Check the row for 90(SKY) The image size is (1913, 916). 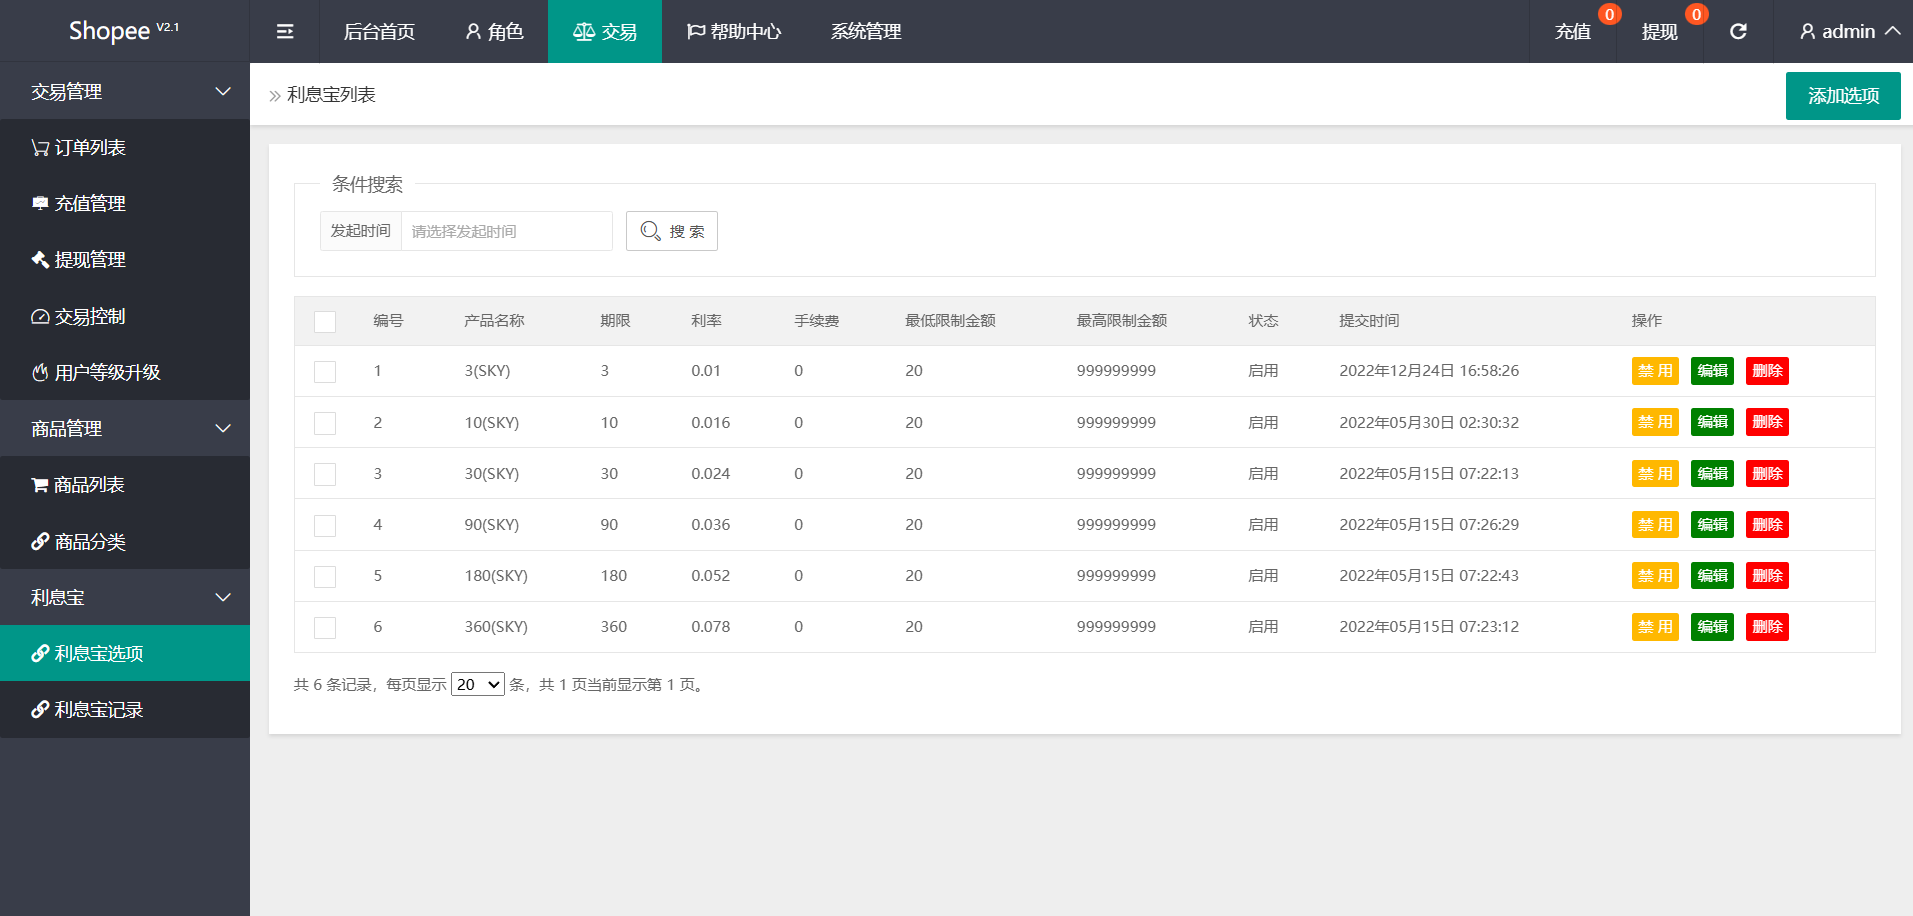click(x=325, y=526)
